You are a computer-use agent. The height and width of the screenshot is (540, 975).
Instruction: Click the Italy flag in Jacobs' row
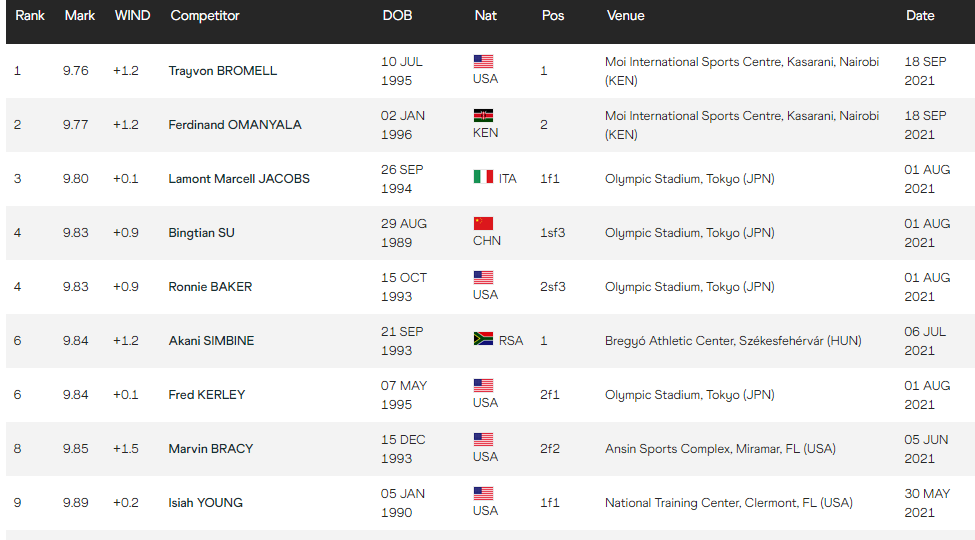pyautogui.click(x=483, y=178)
